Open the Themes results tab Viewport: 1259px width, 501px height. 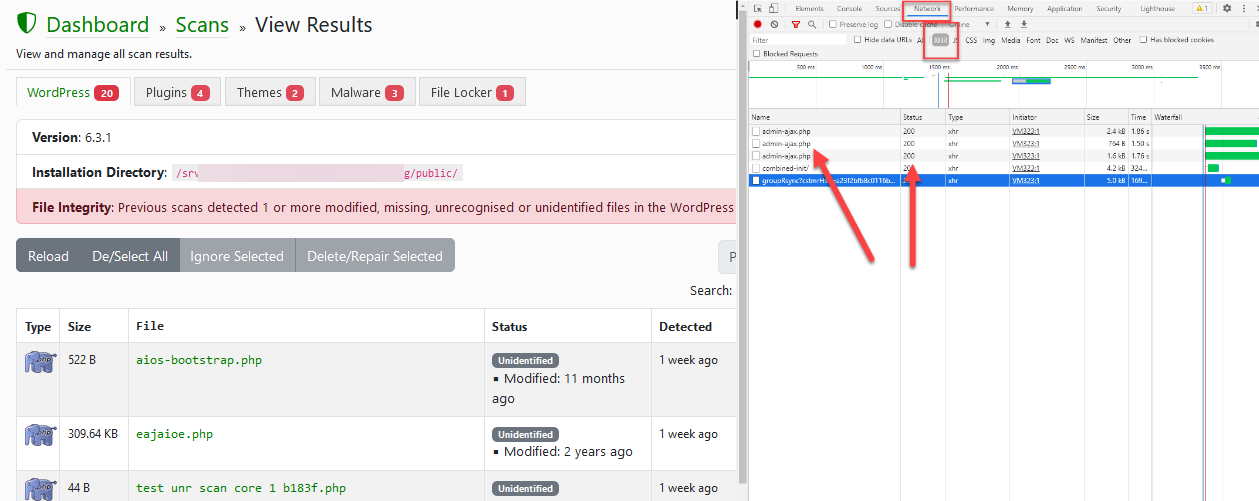[270, 92]
